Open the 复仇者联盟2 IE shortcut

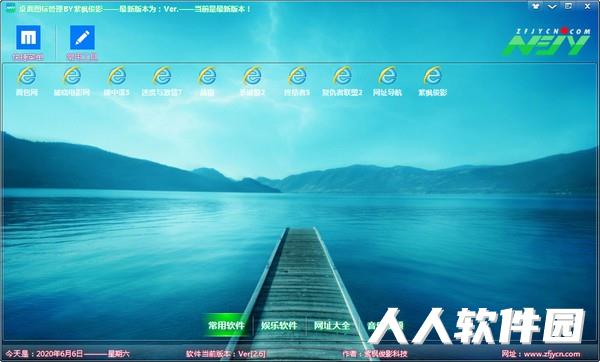coord(342,81)
